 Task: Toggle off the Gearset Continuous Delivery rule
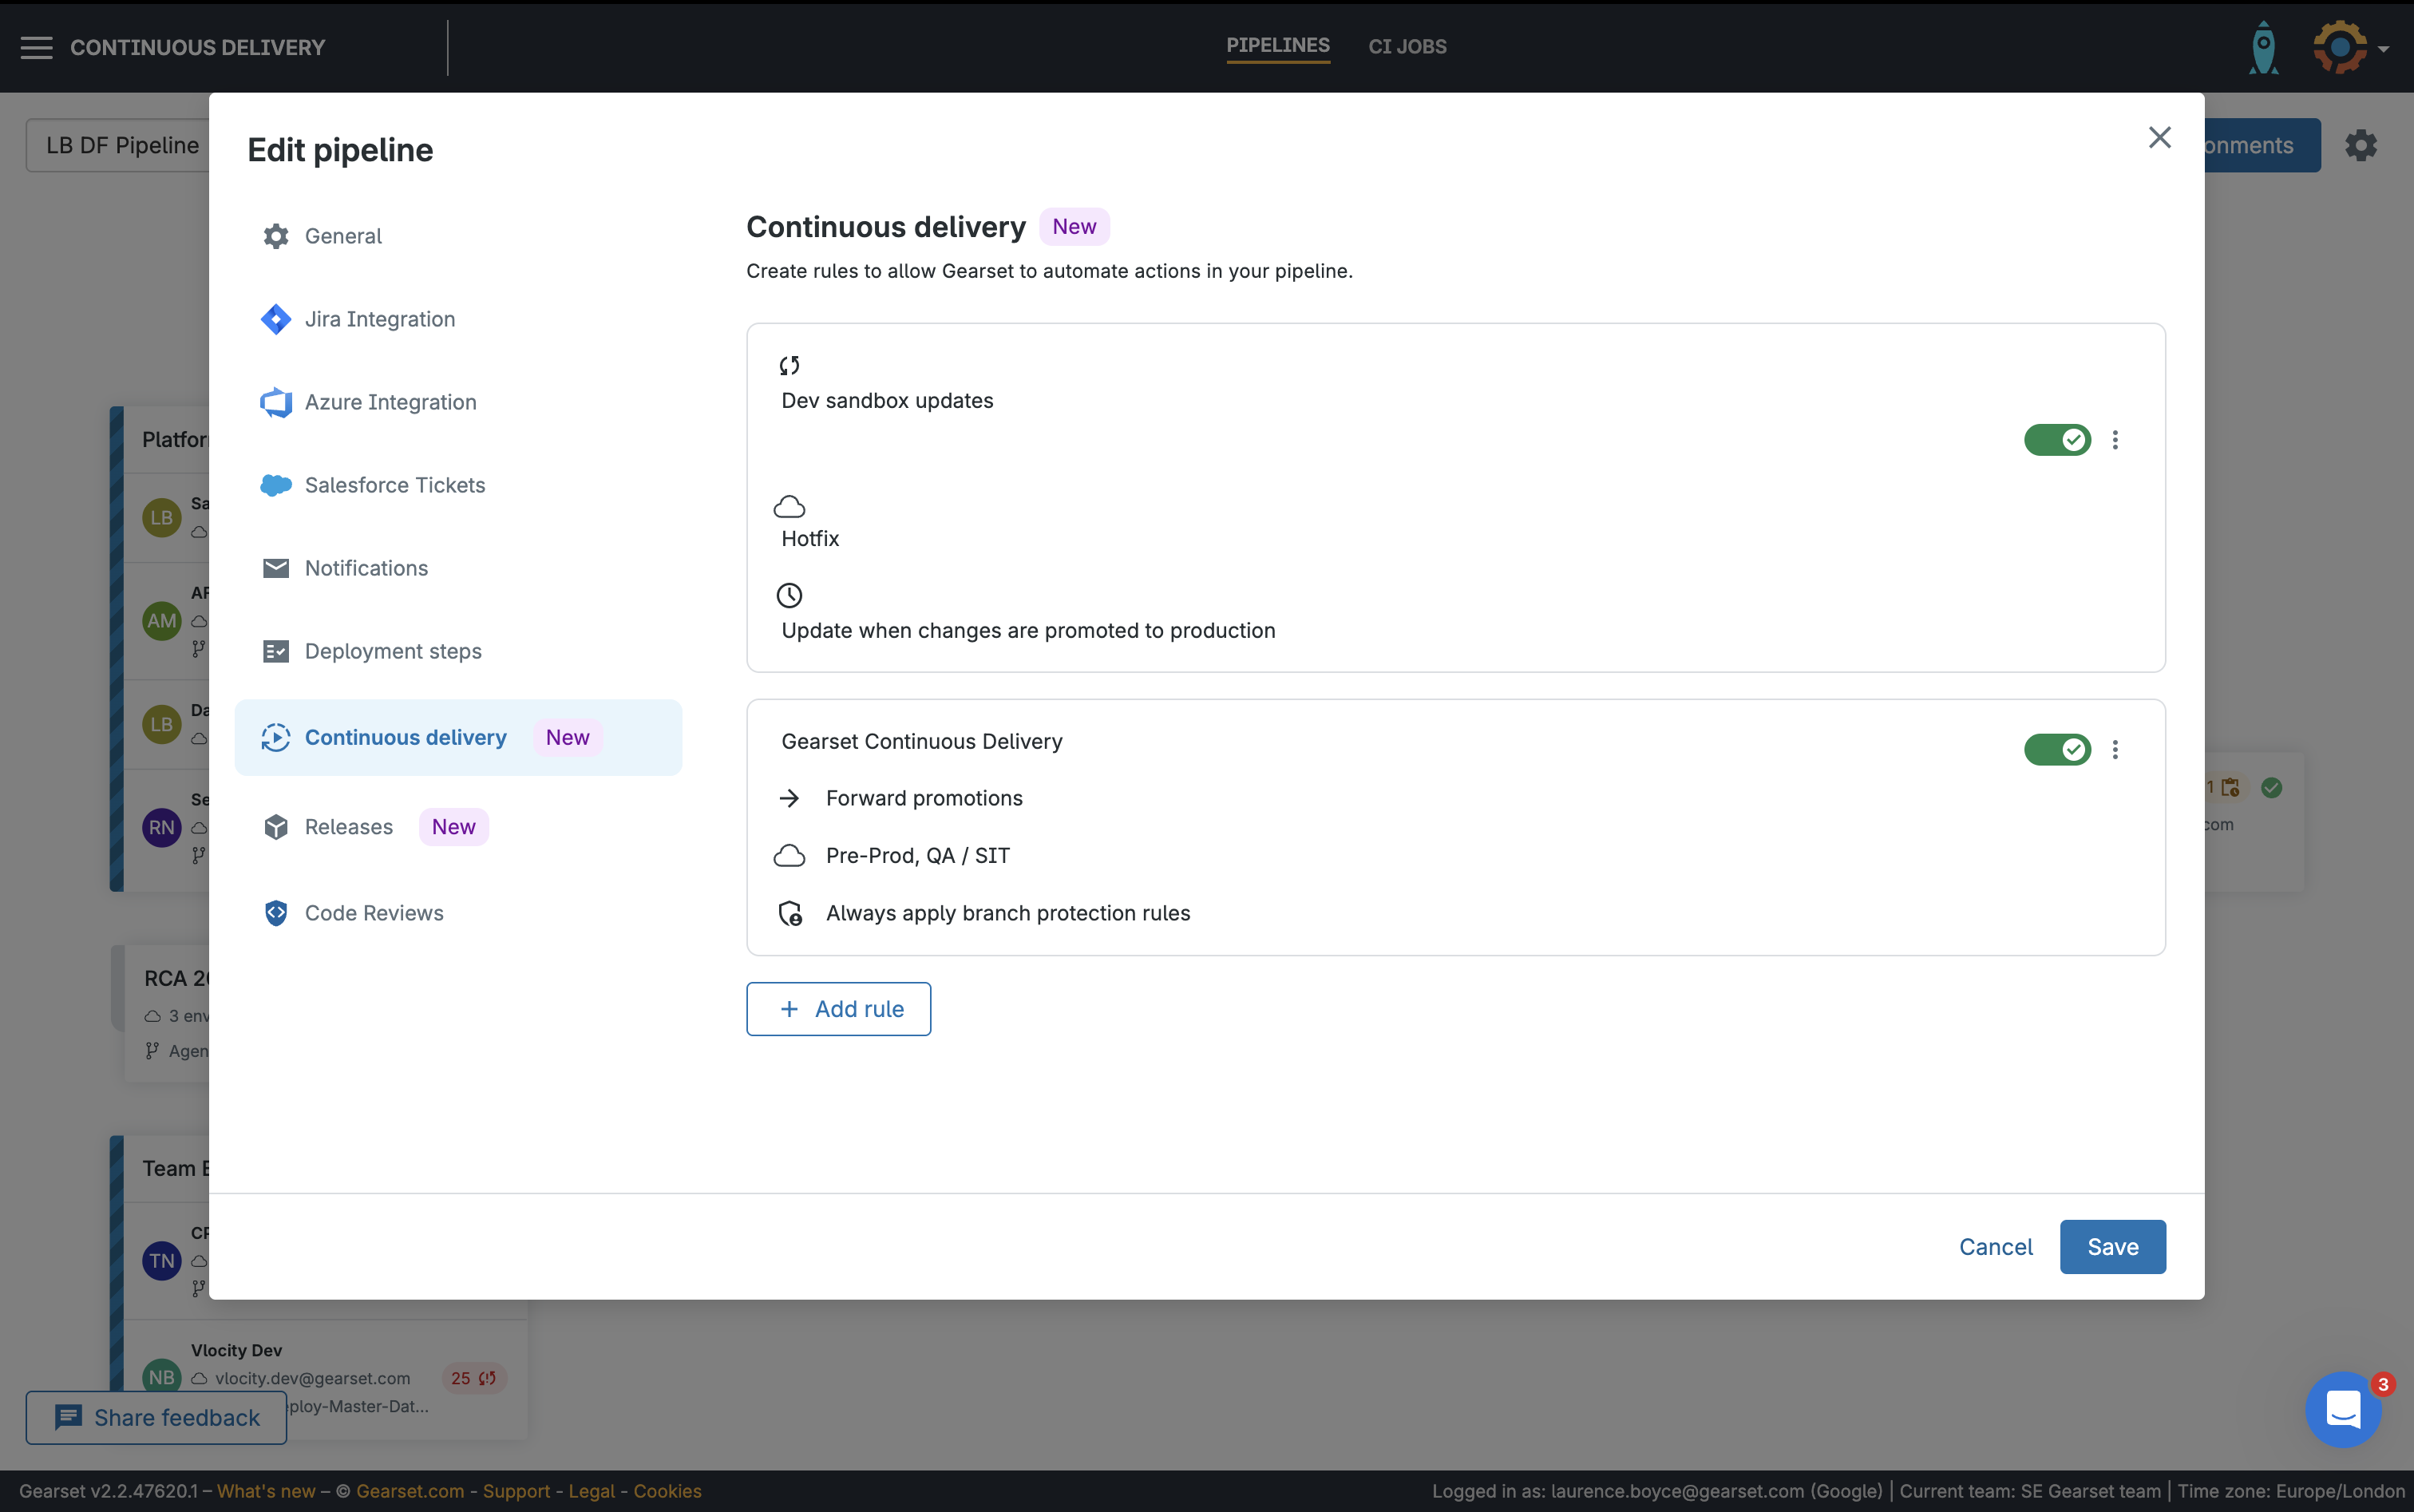(x=2057, y=750)
